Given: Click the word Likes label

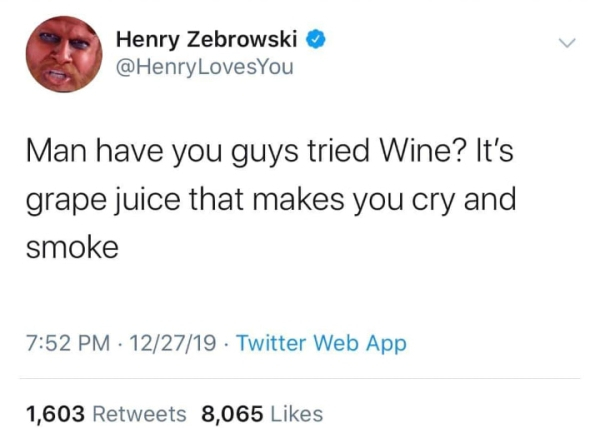Looking at the screenshot, I should pos(296,413).
